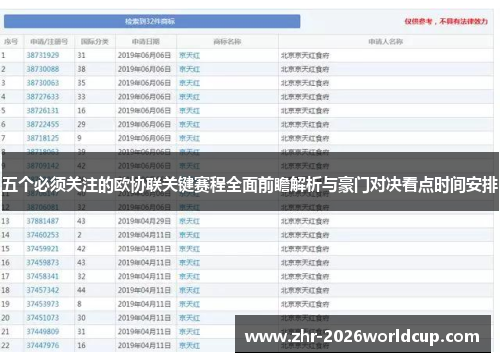Click the 申请人名称 column header
The image size is (500, 362).
point(386,42)
